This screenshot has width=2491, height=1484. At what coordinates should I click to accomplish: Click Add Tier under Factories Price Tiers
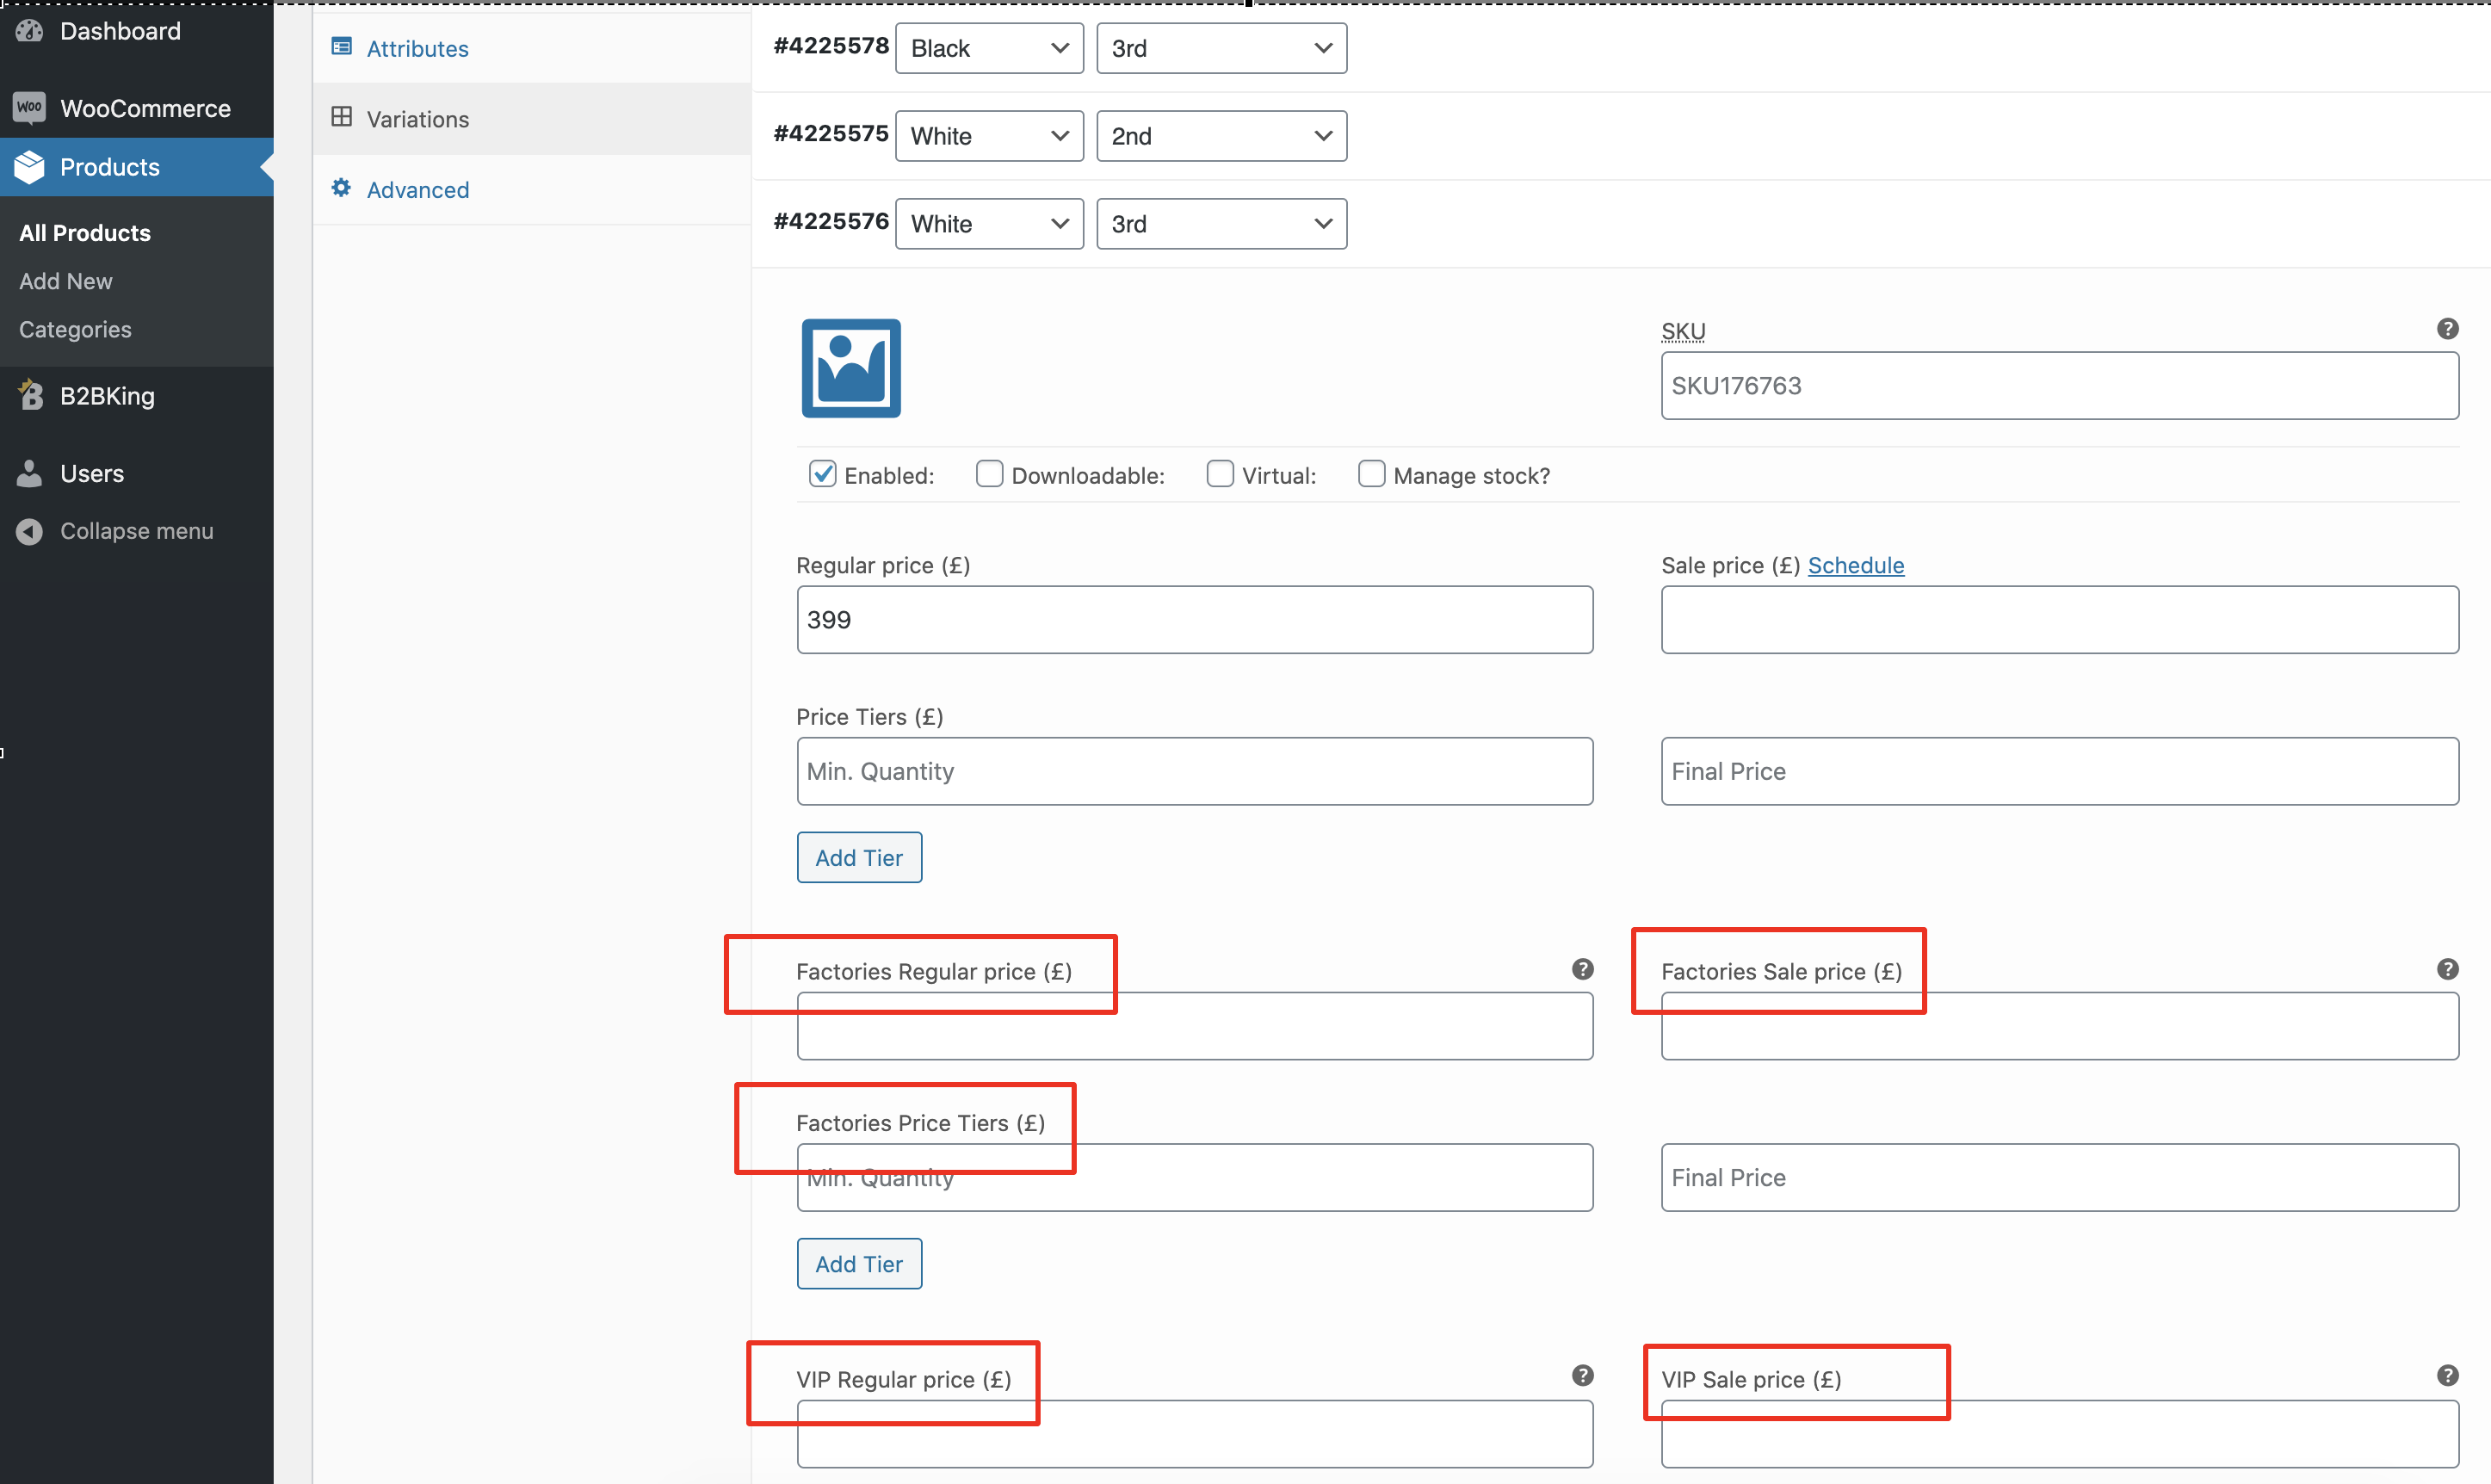point(859,1264)
